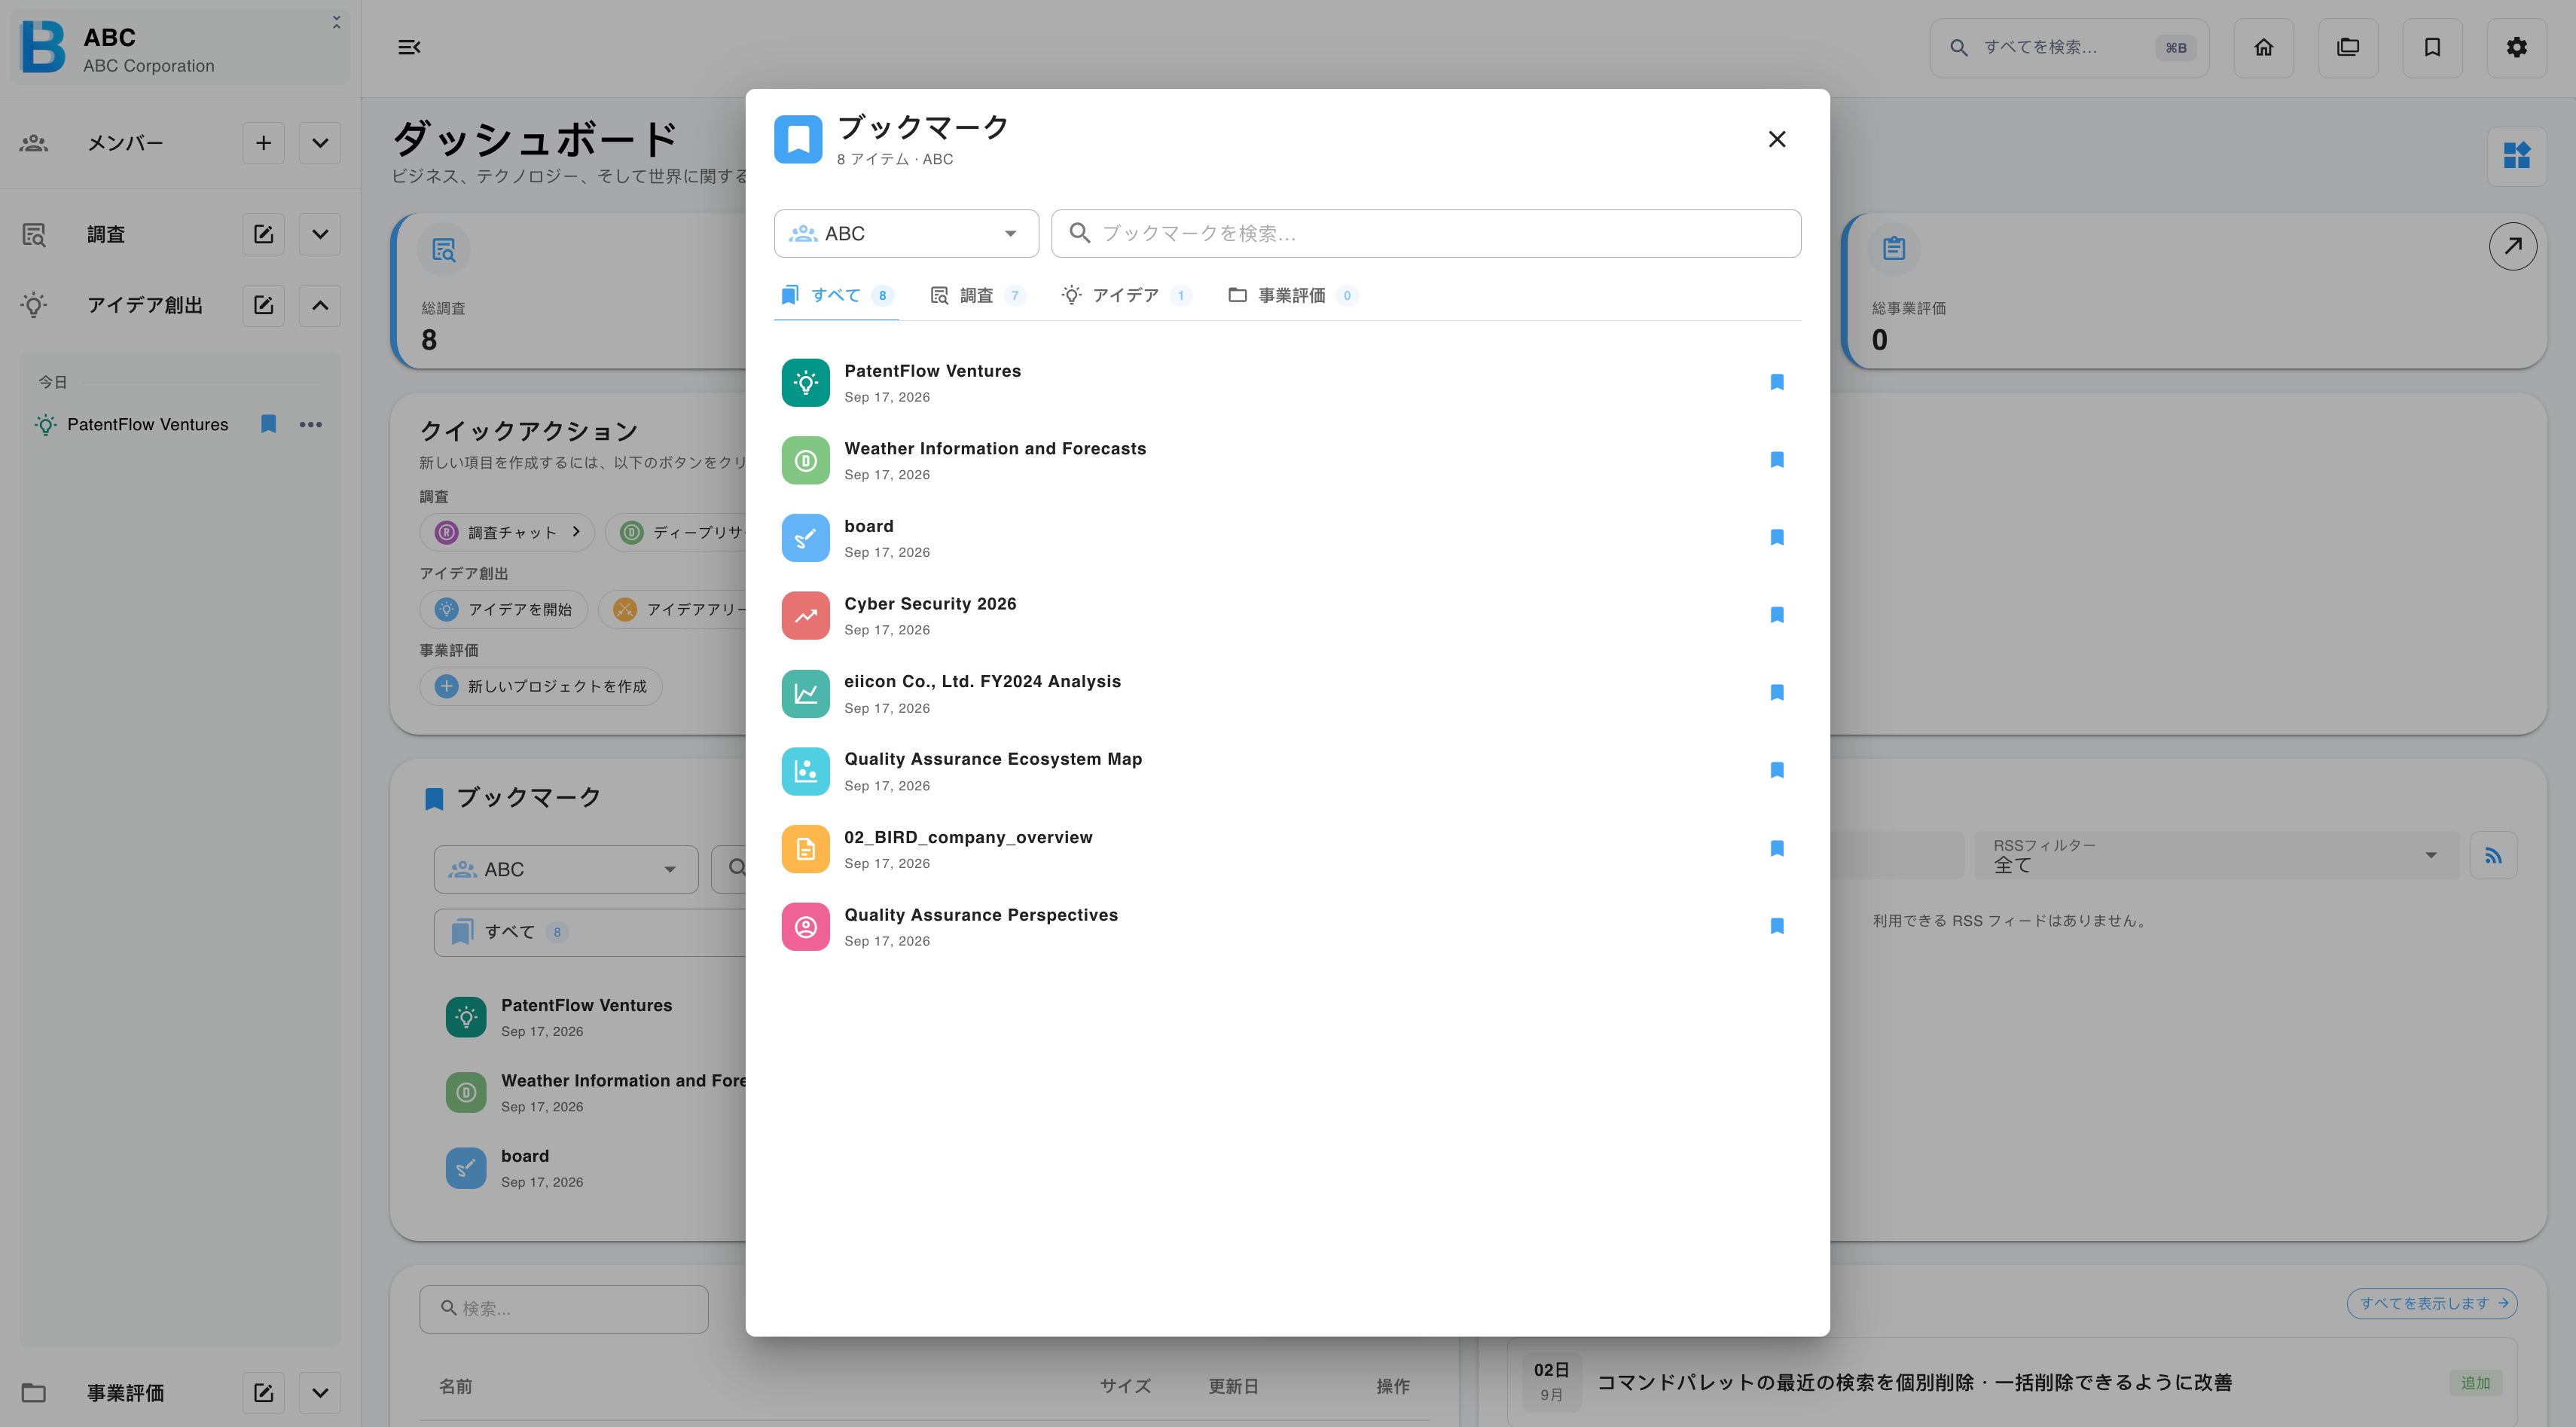2576x1427 pixels.
Task: Open bookmarks icon in top bar
Action: click(2432, 47)
